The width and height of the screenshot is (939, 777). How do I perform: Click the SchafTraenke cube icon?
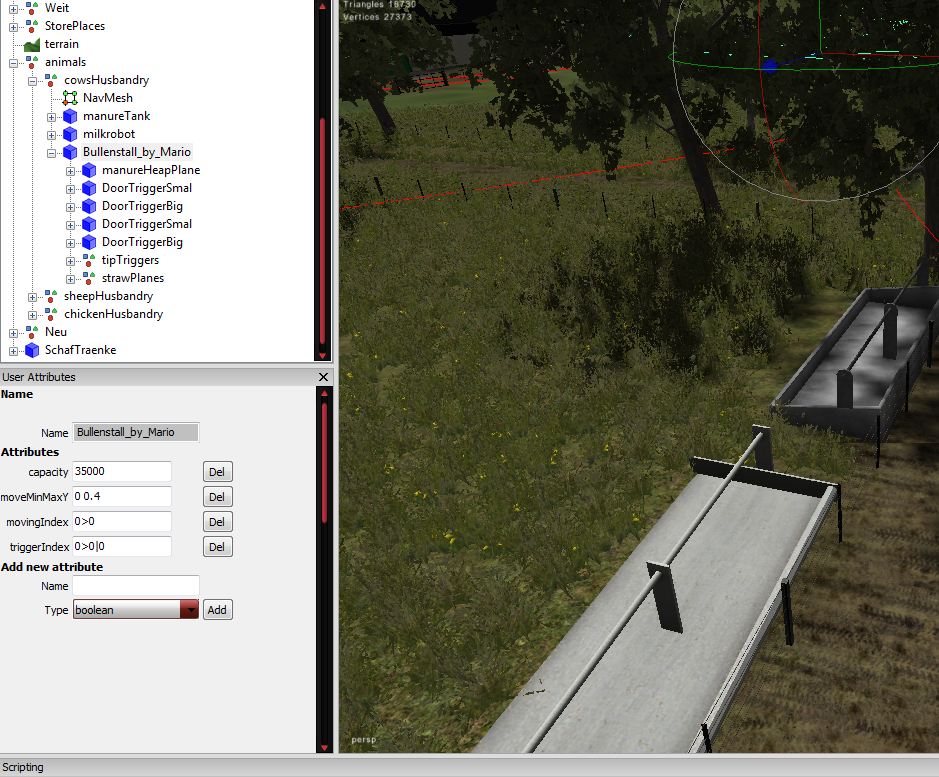[x=32, y=350]
